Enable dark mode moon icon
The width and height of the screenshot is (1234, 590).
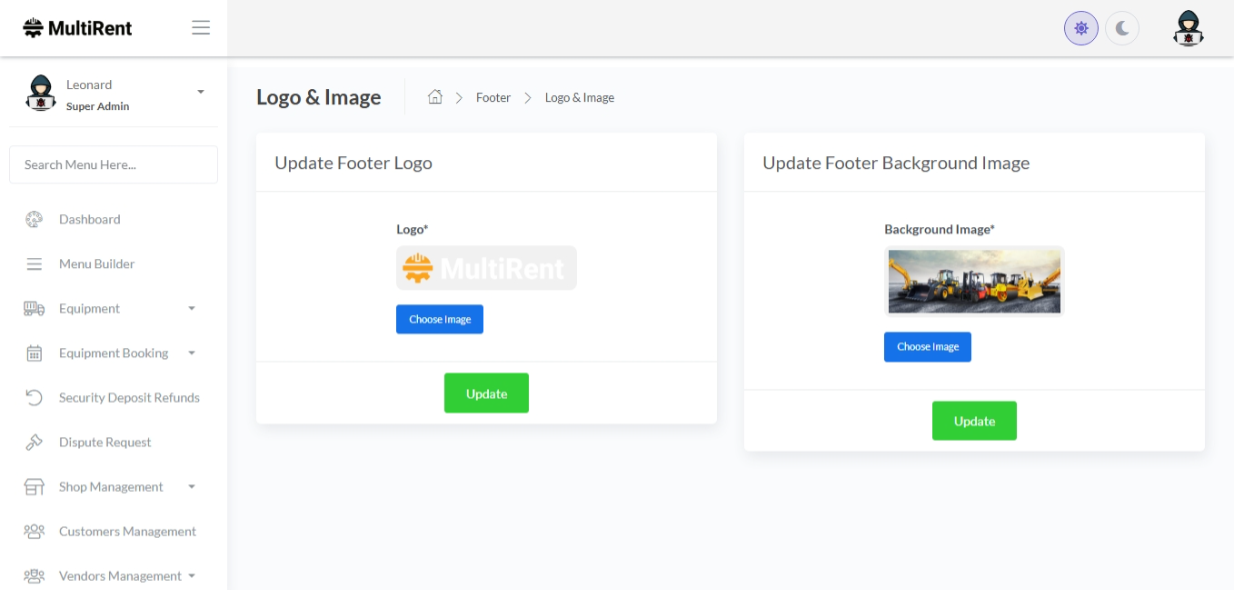(1122, 28)
